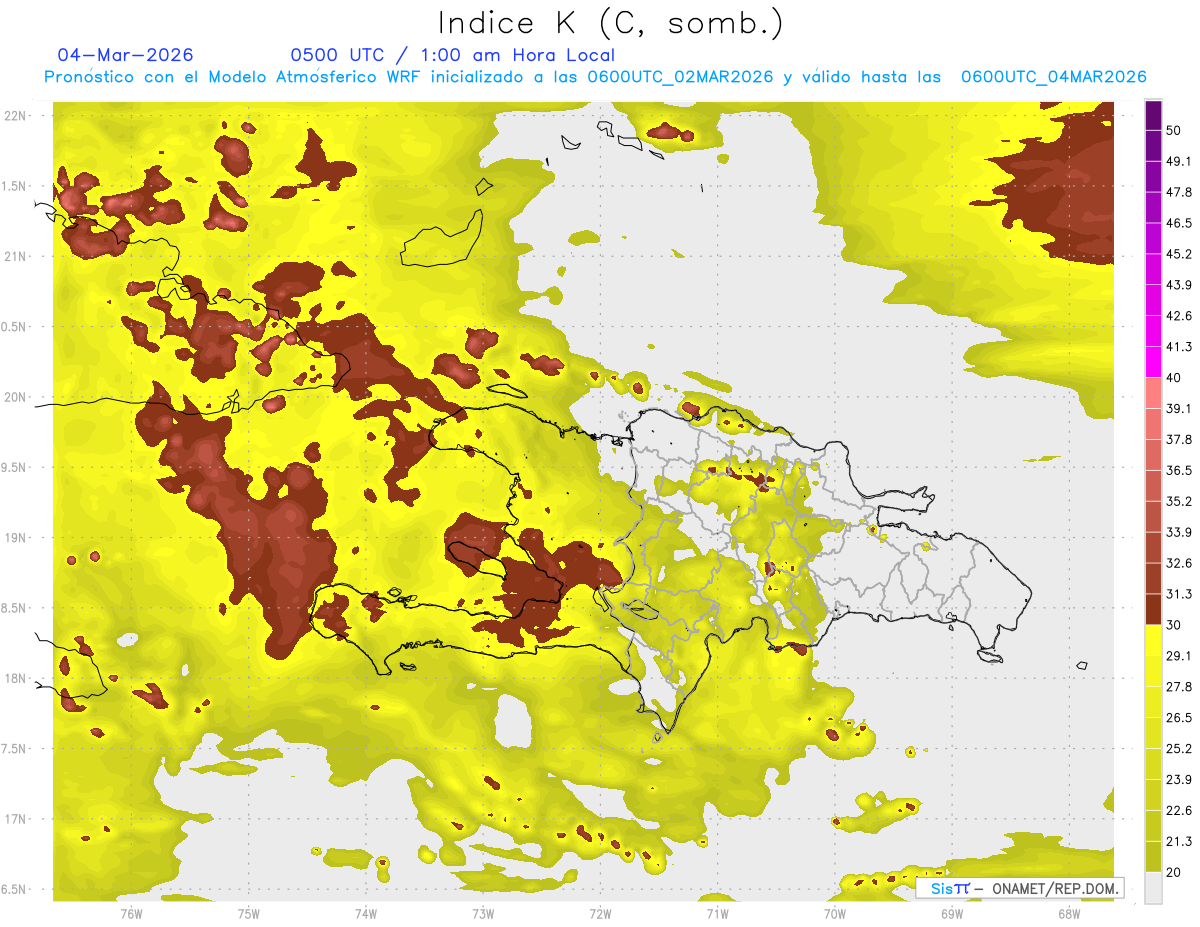
Task: Click the bright yellow swatch between 30 and 29.1
Action: [1153, 640]
